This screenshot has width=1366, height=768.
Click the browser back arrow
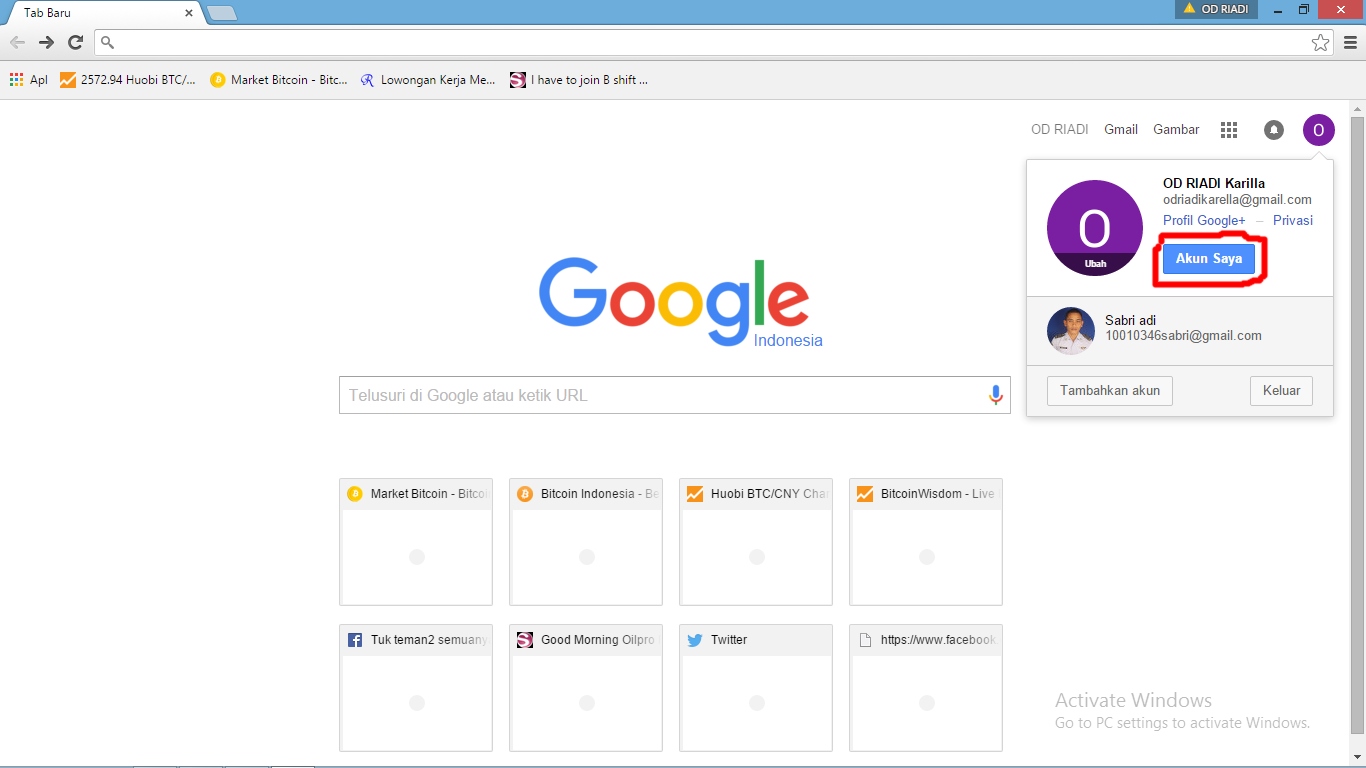click(17, 42)
